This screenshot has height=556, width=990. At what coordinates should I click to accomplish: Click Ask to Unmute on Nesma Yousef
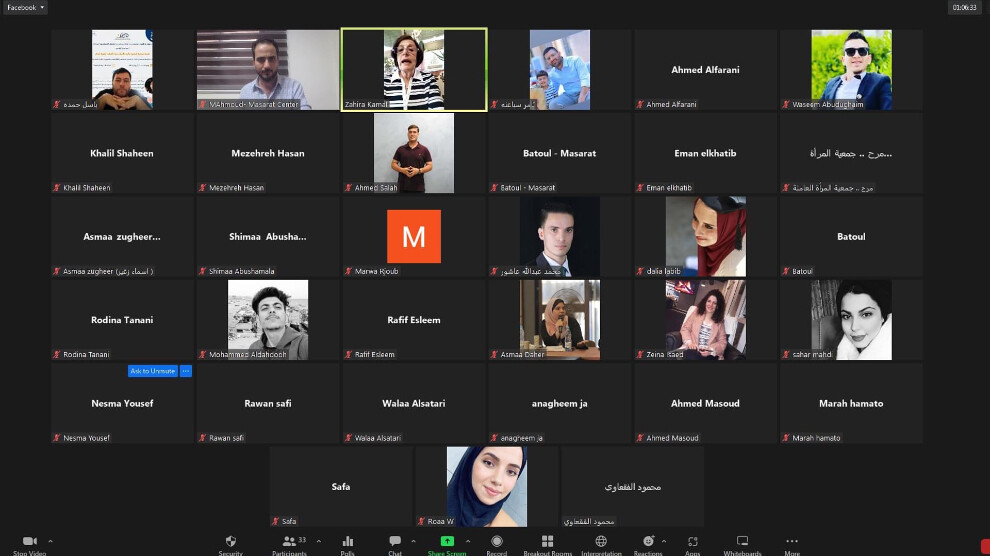point(152,371)
